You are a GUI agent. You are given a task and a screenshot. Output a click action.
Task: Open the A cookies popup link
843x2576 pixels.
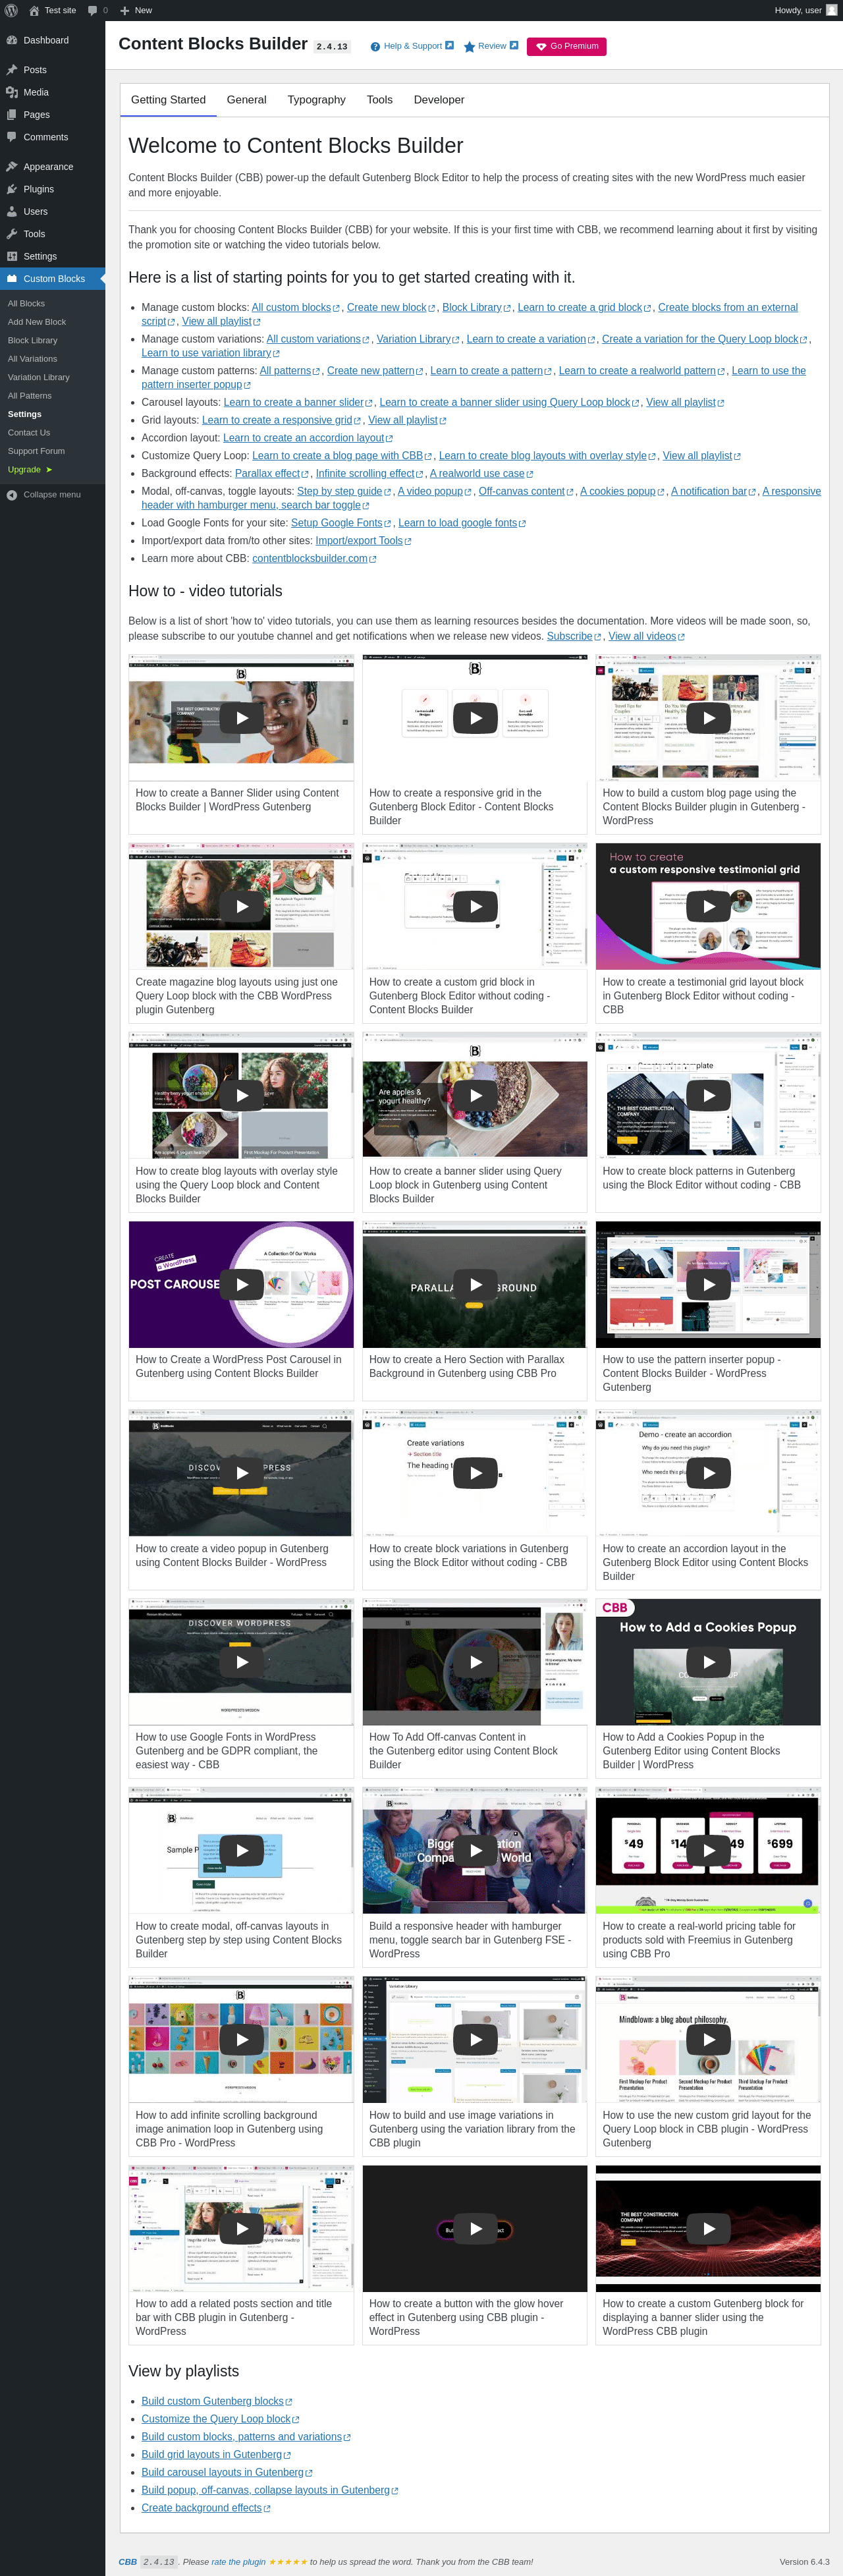[622, 491]
